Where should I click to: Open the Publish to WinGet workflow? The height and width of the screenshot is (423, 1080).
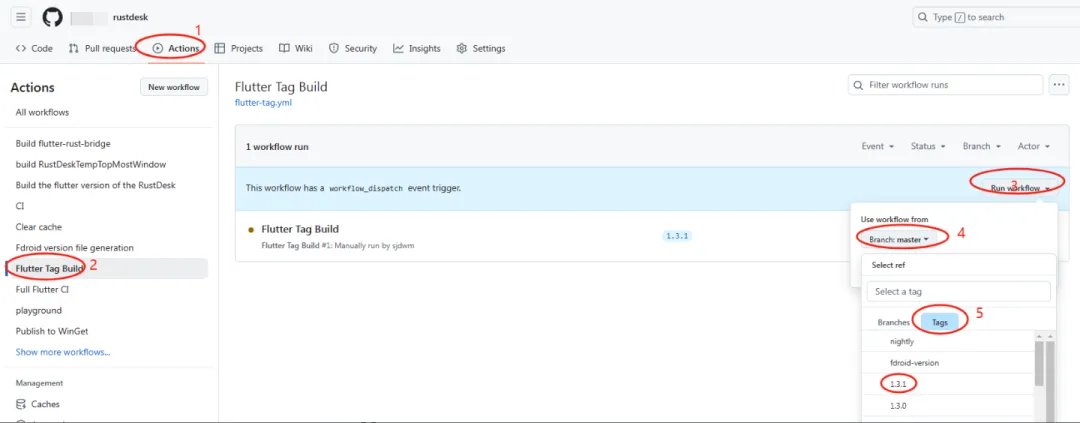(x=52, y=331)
